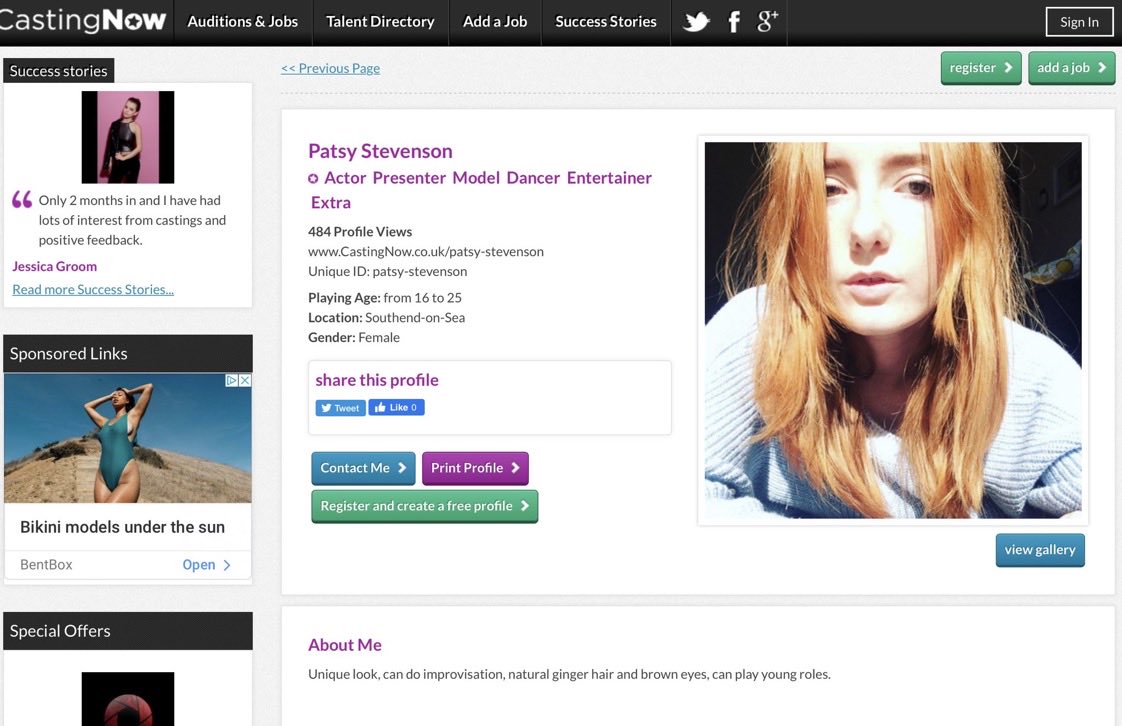Click the green add a job button
This screenshot has width=1122, height=726.
pos(1072,68)
